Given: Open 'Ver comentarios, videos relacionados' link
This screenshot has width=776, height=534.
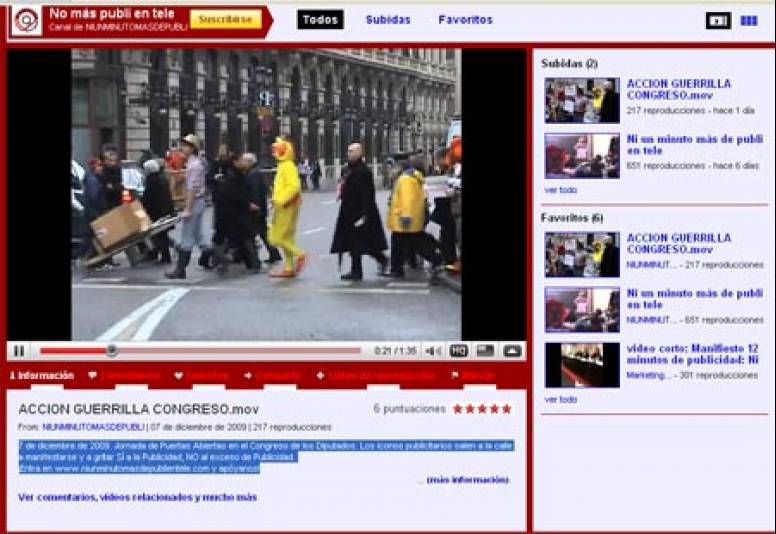Looking at the screenshot, I should click(x=137, y=497).
